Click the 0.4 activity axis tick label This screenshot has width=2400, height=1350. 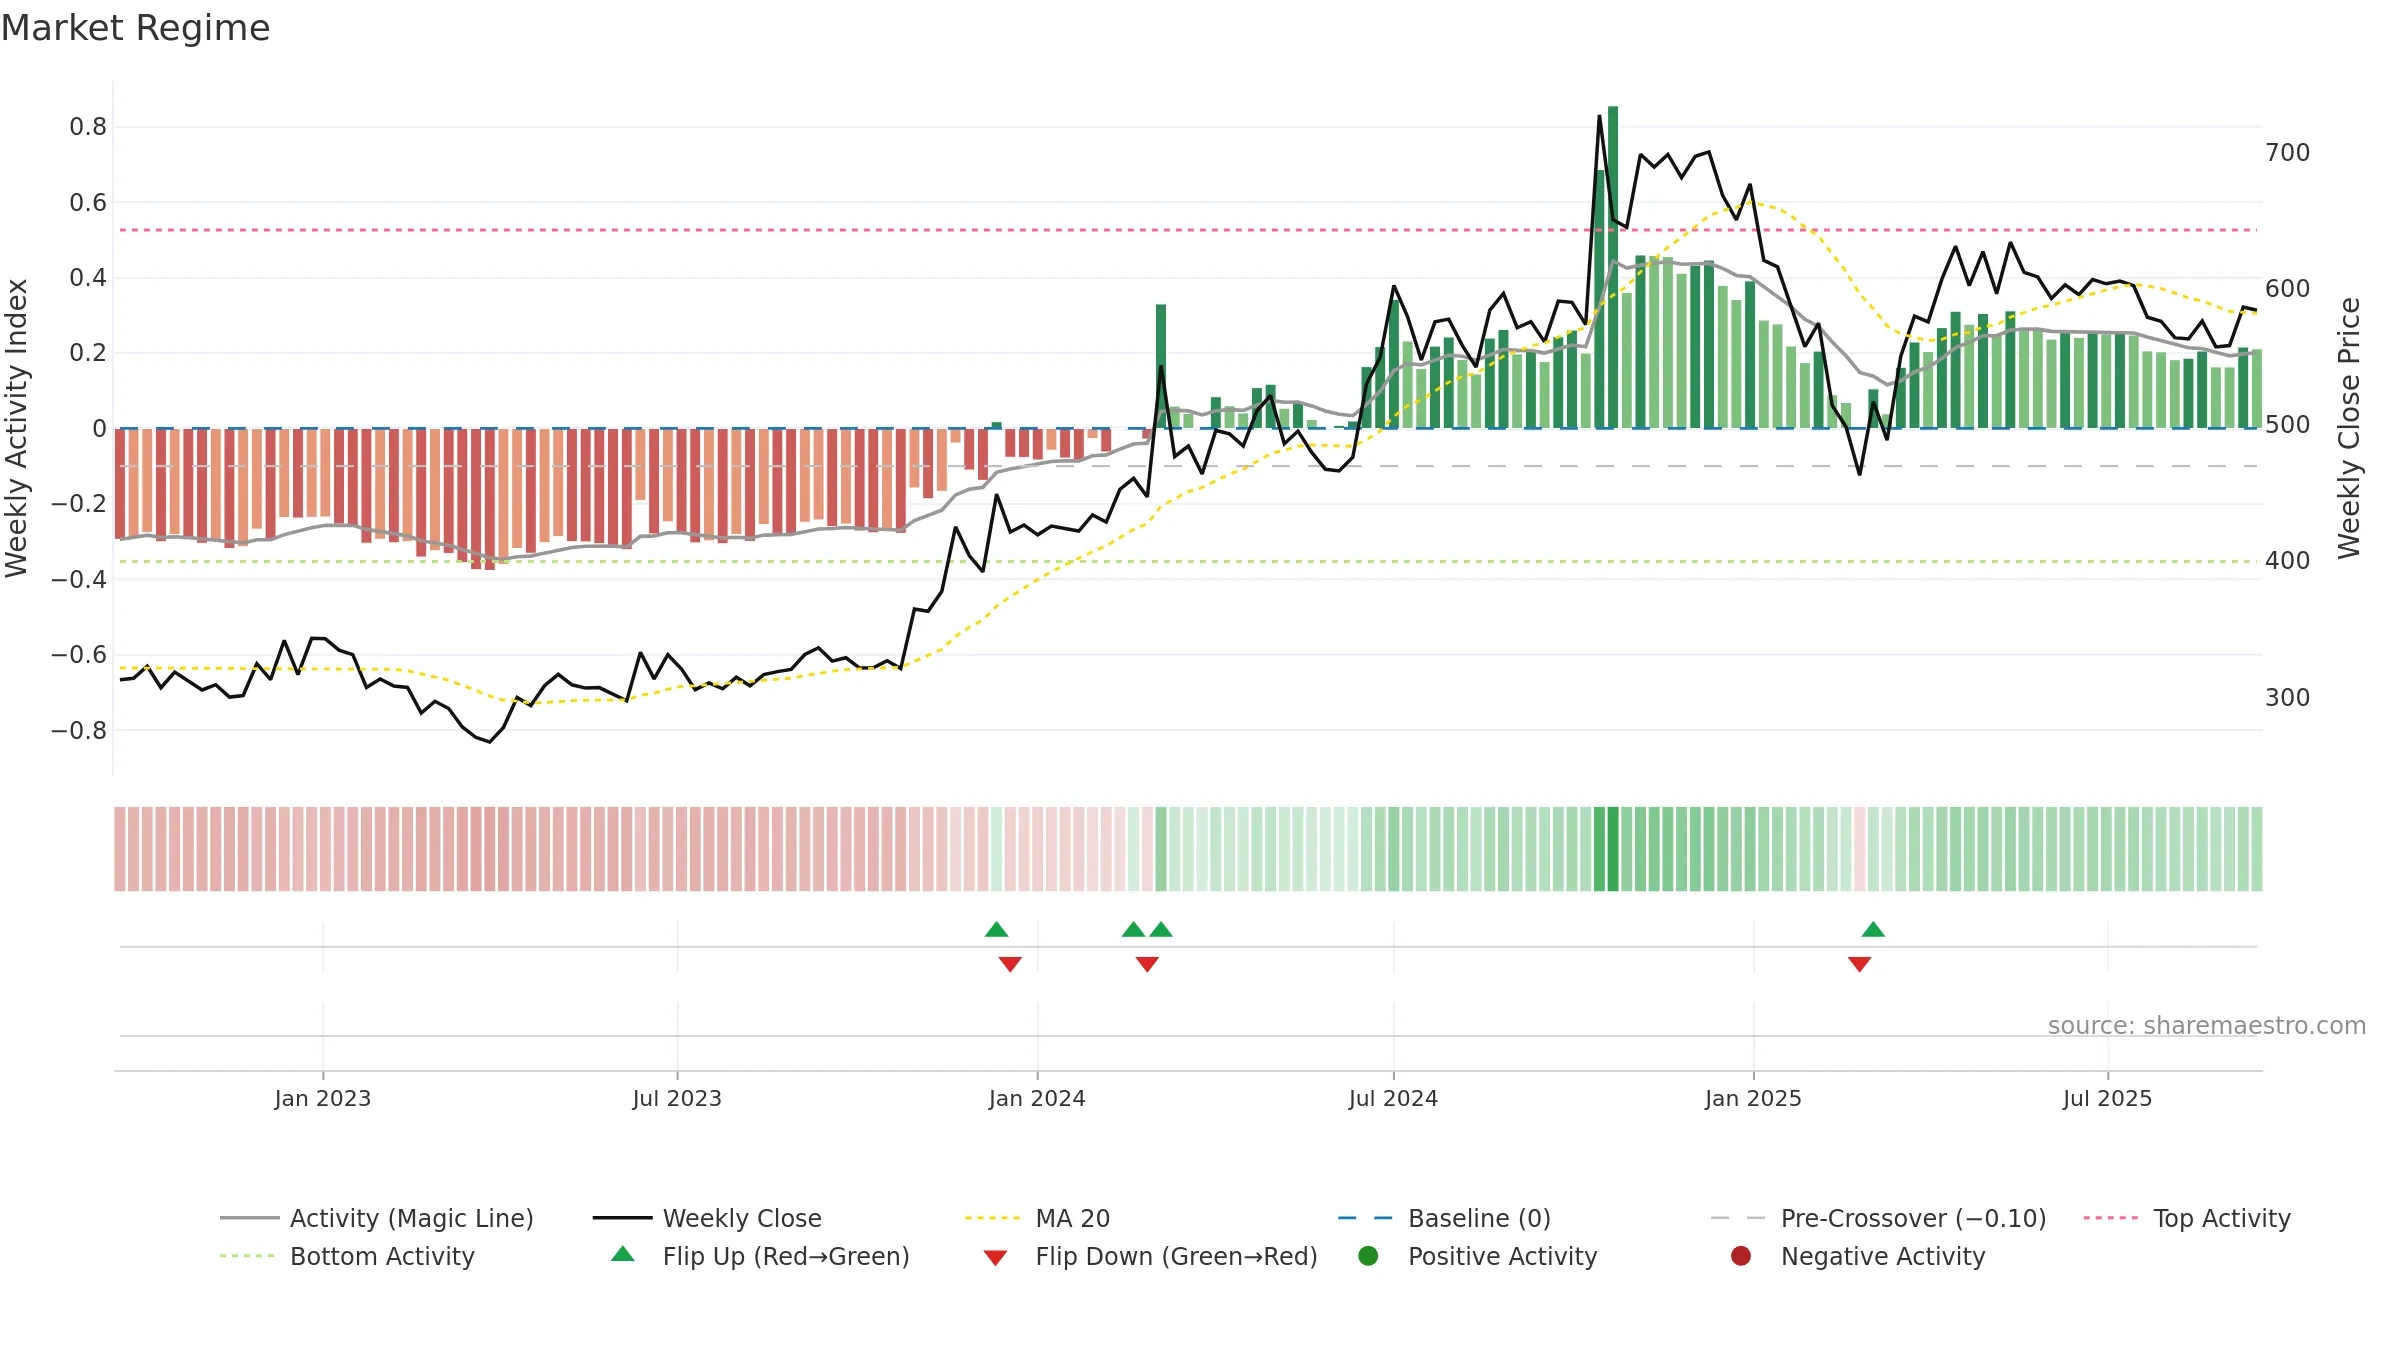pos(88,278)
